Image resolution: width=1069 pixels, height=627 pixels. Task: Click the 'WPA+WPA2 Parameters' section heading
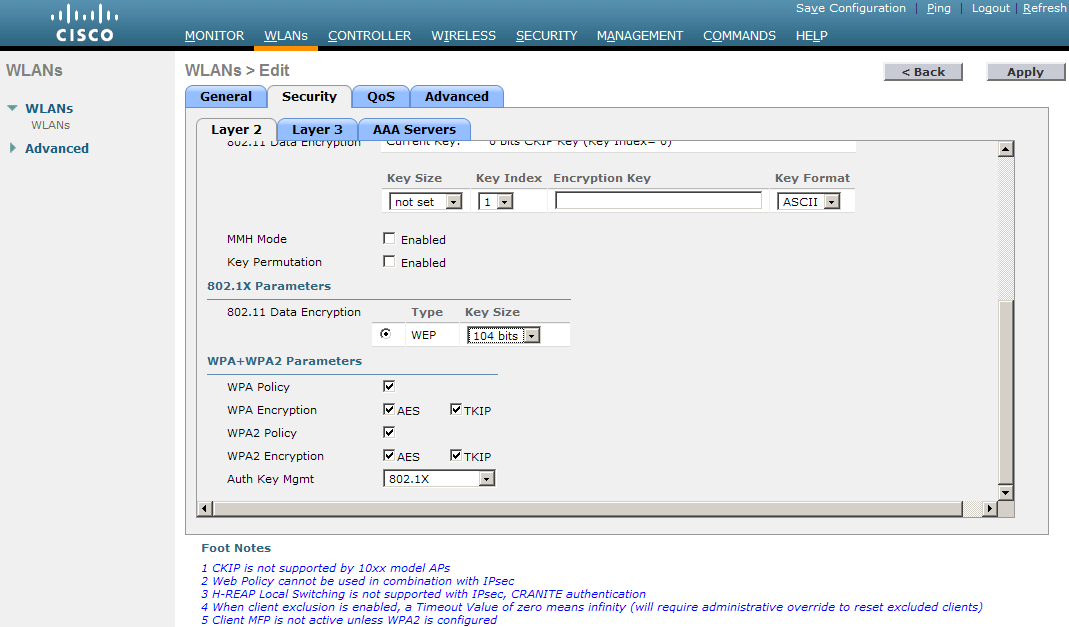(x=284, y=361)
